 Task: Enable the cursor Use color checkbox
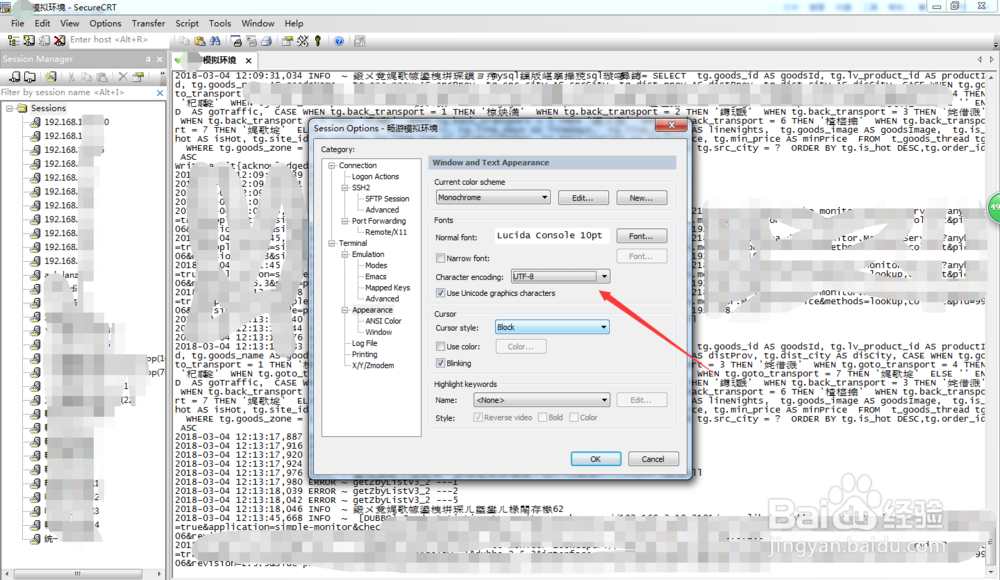[x=440, y=346]
